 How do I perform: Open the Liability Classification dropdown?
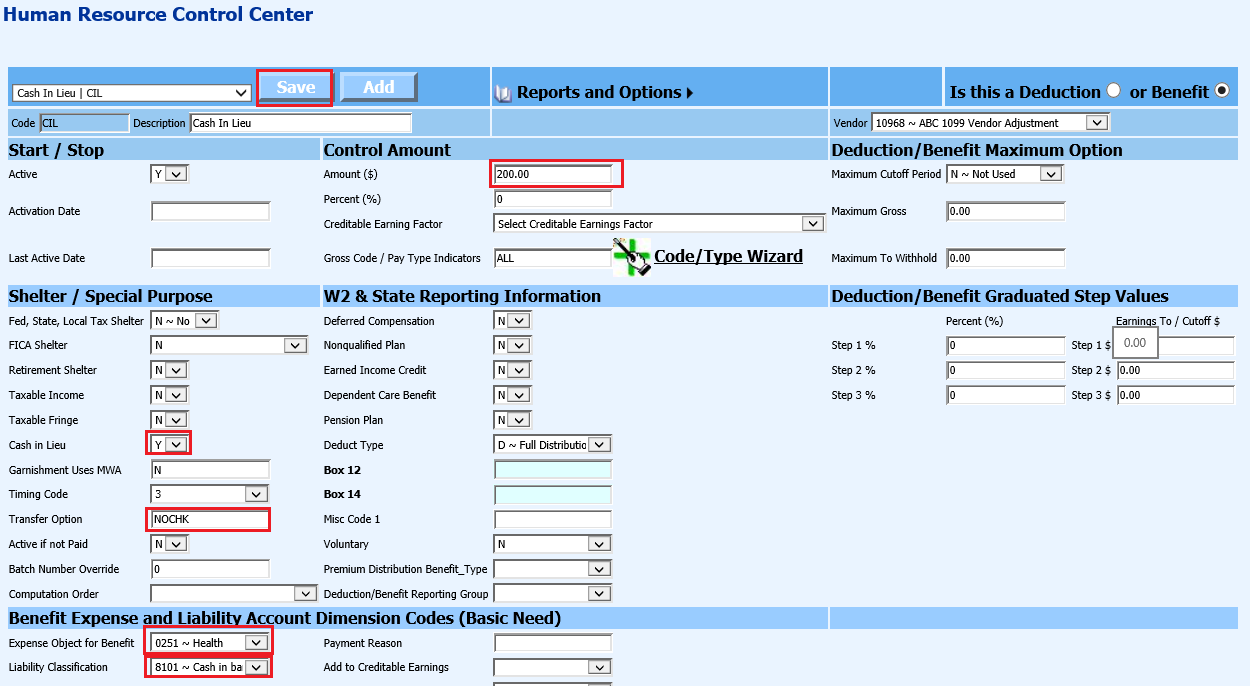pyautogui.click(x=209, y=667)
